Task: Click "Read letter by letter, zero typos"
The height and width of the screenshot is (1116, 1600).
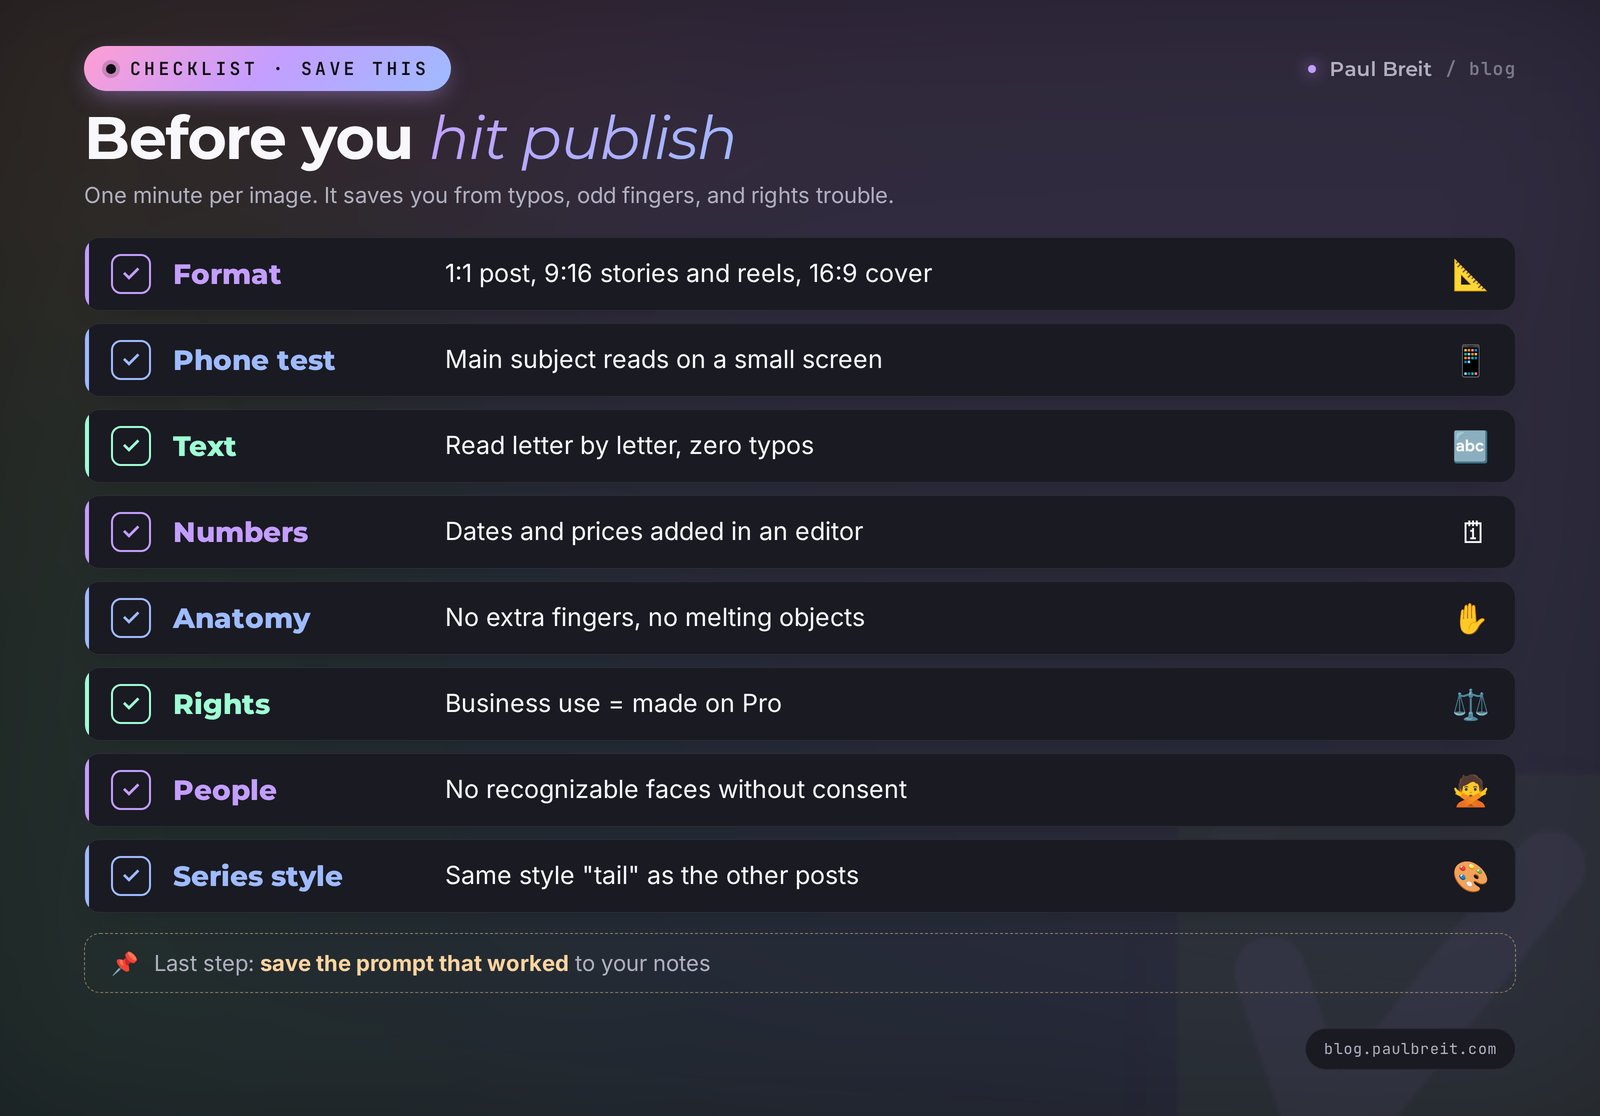Action: click(629, 446)
